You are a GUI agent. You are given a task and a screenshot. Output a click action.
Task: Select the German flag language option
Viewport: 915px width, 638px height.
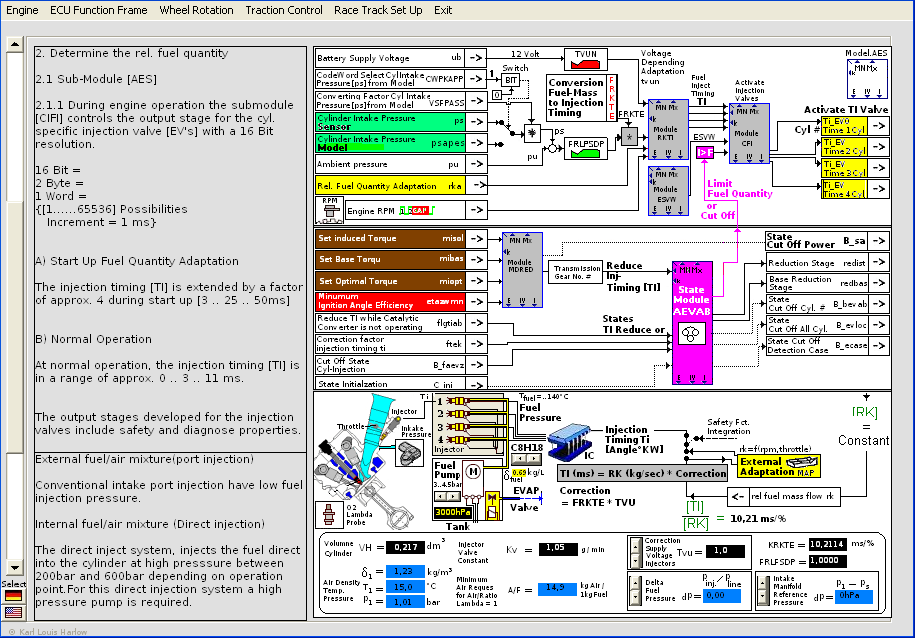(13, 595)
